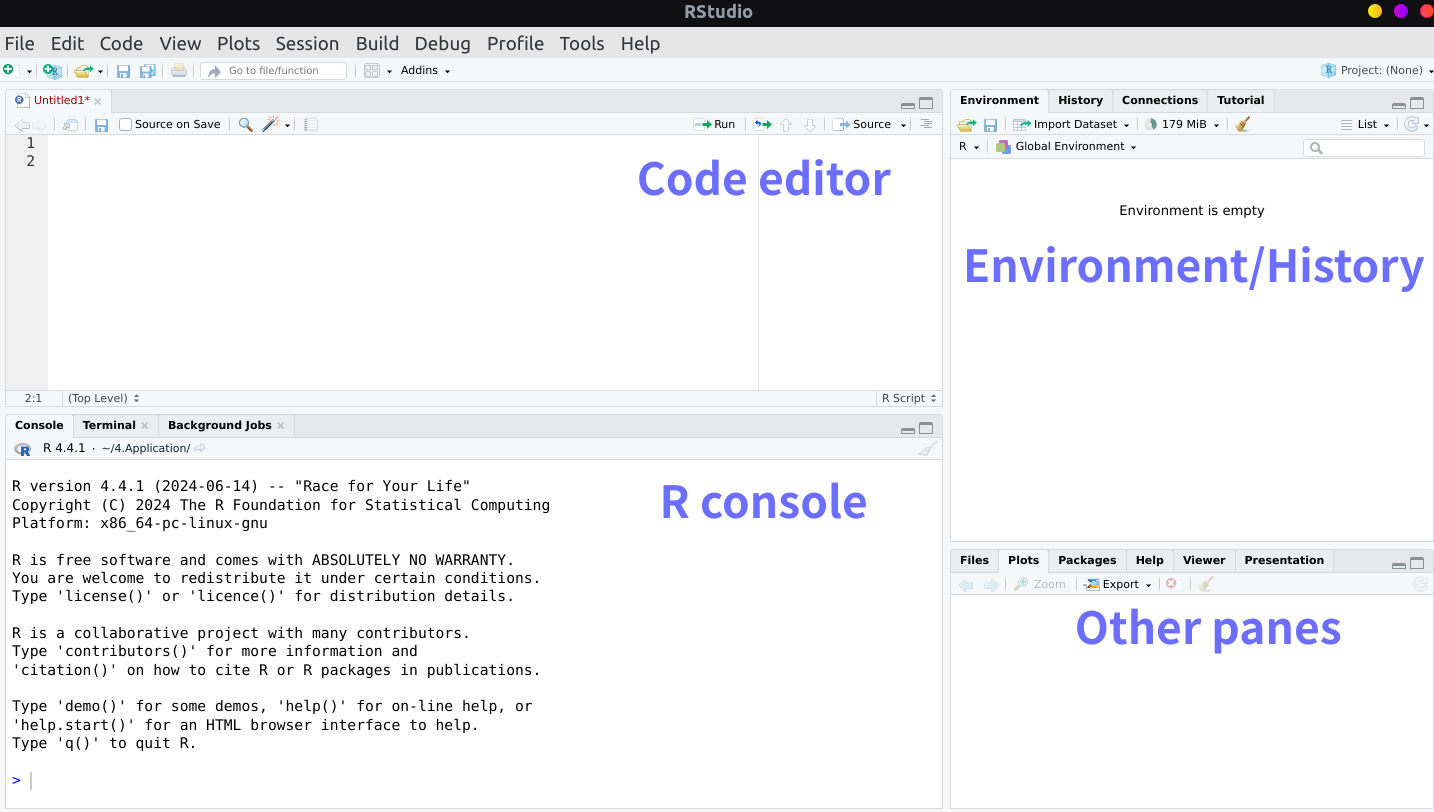Open the File menu
Viewport: 1434px width, 812px height.
tap(19, 43)
